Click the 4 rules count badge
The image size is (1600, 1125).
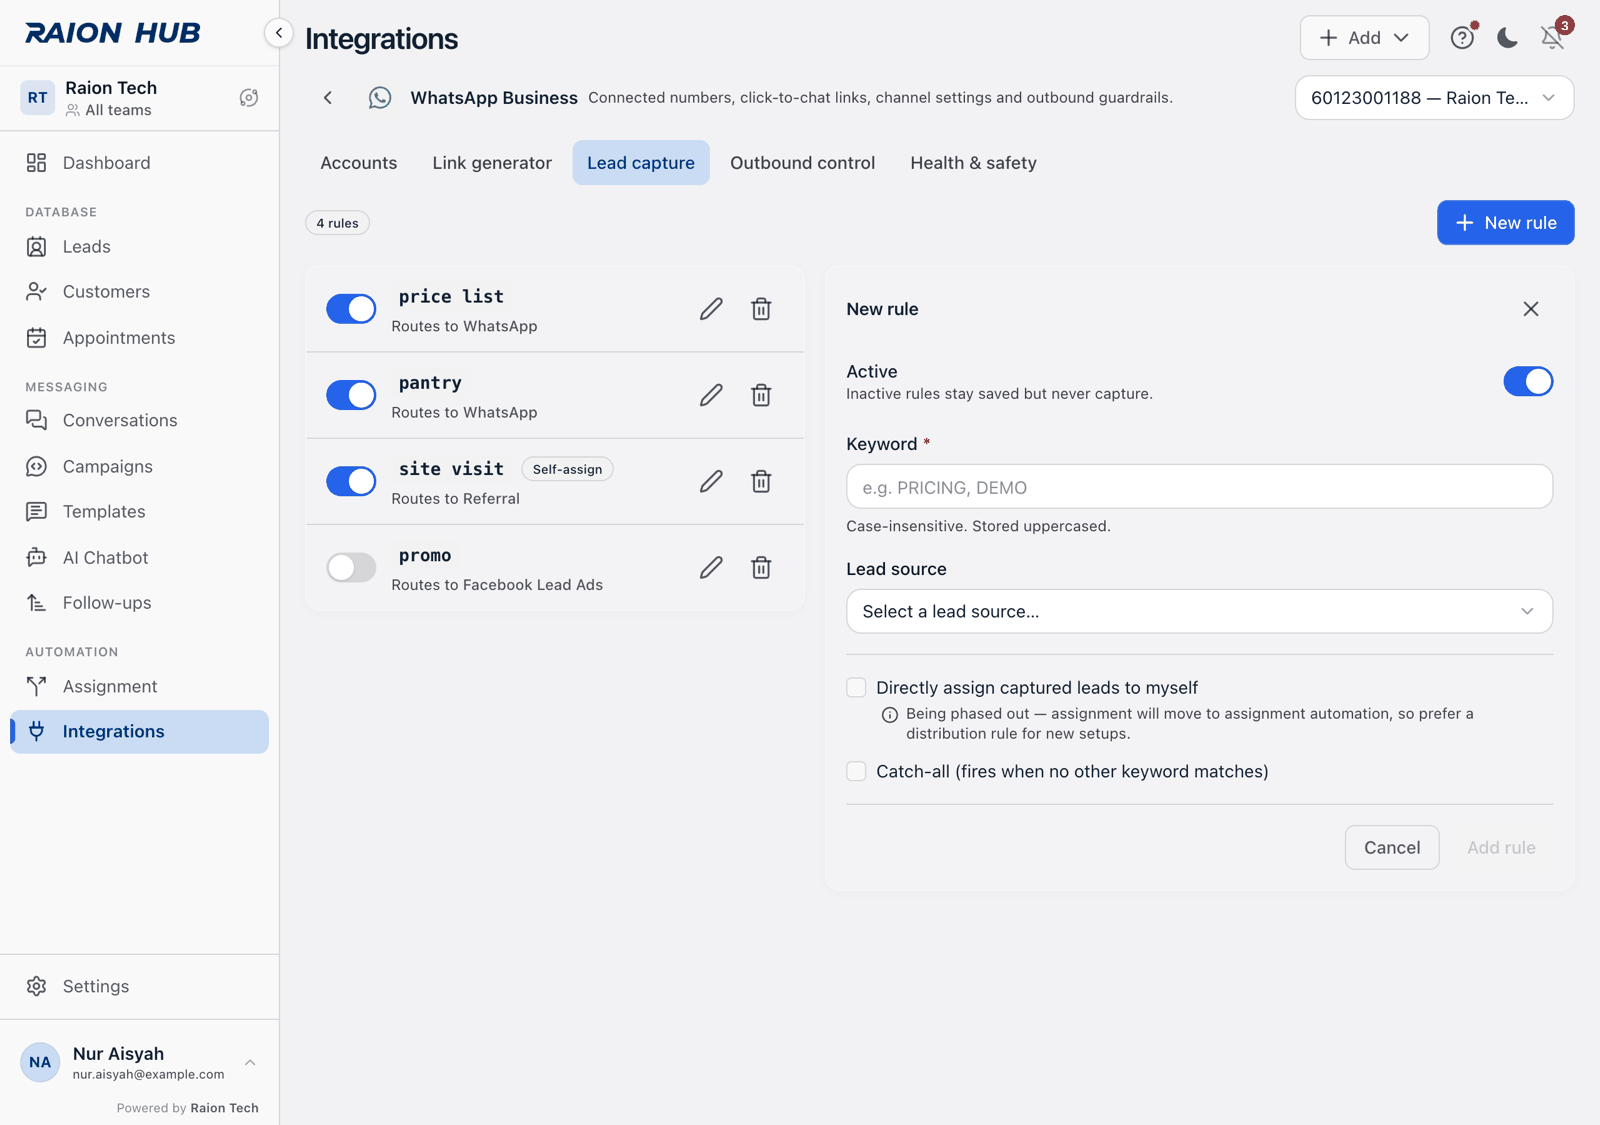(337, 223)
